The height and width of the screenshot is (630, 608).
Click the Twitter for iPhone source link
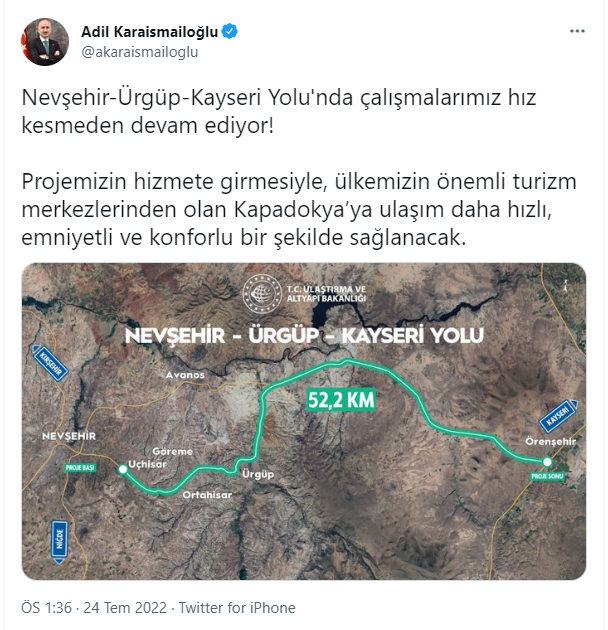[x=237, y=608]
